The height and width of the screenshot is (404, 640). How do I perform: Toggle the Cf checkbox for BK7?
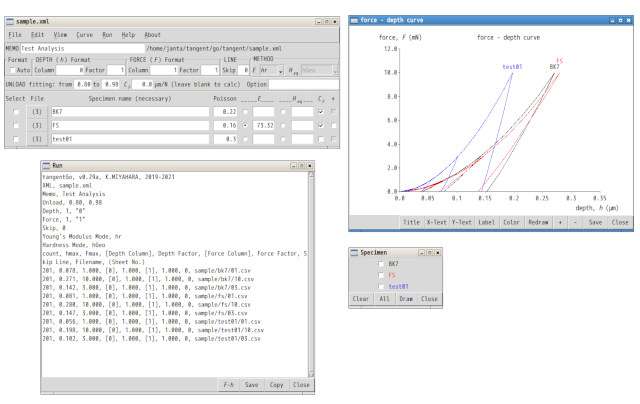(321, 112)
